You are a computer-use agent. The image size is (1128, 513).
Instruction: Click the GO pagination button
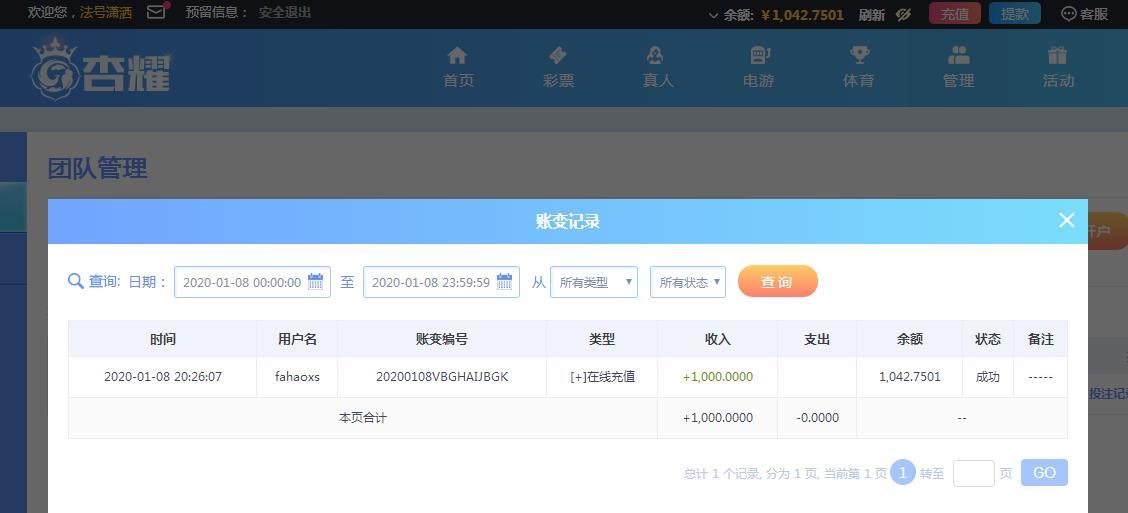coord(1044,473)
